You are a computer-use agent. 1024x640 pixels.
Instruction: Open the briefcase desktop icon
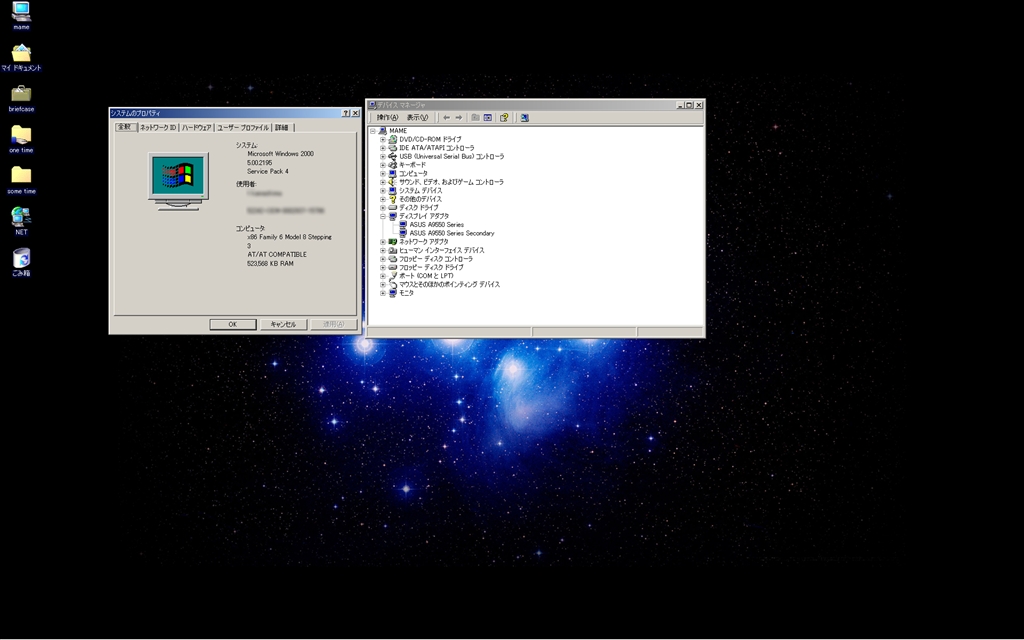tap(21, 94)
